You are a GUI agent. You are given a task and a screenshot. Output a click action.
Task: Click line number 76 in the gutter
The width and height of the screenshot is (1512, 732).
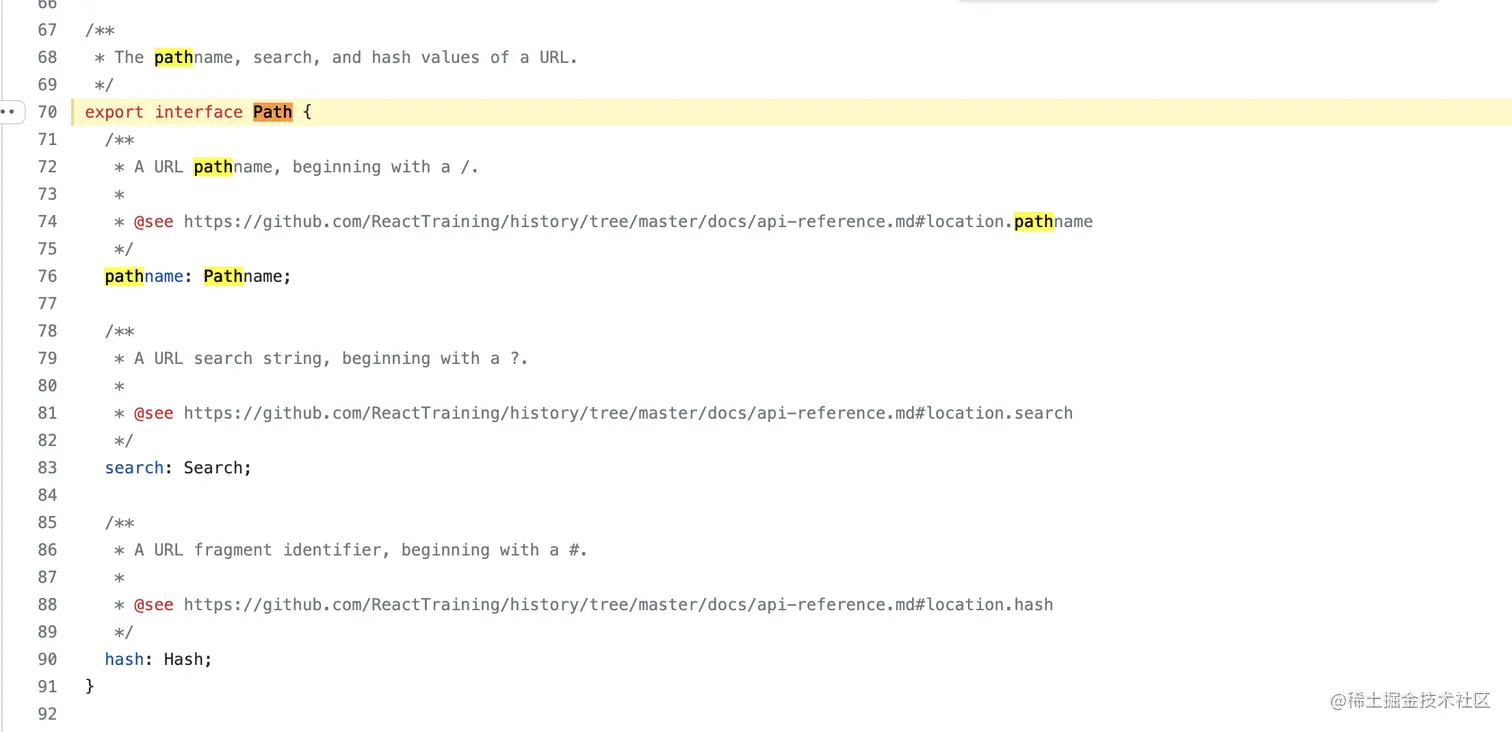pos(47,276)
